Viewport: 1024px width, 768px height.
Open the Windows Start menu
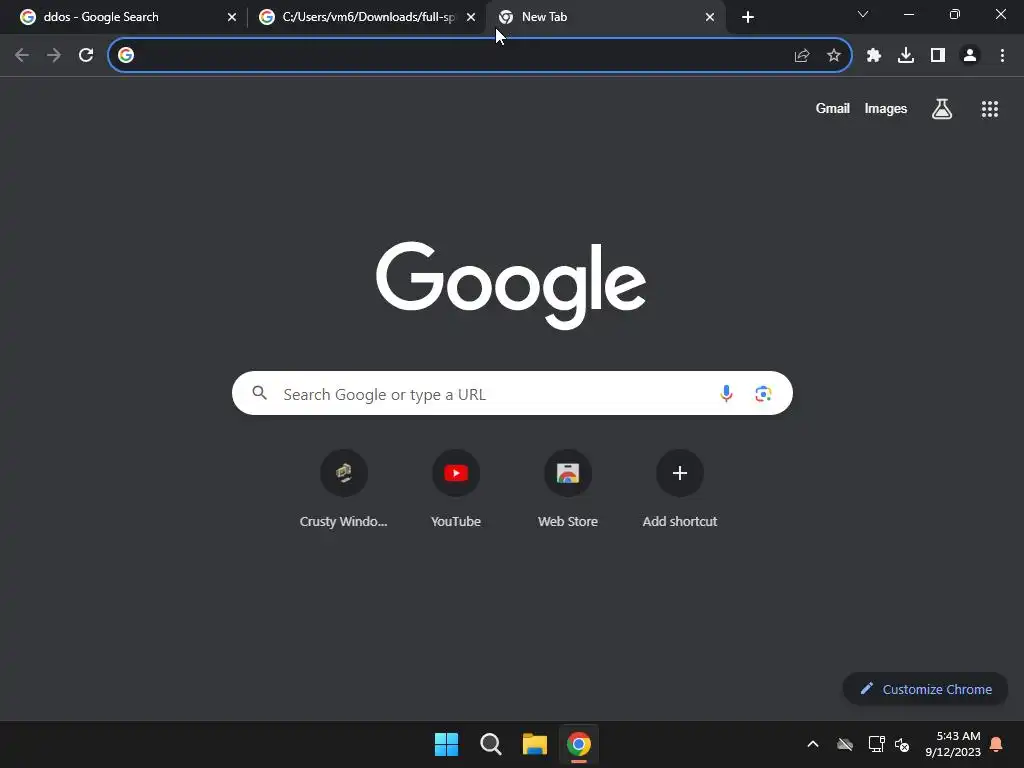pos(447,744)
